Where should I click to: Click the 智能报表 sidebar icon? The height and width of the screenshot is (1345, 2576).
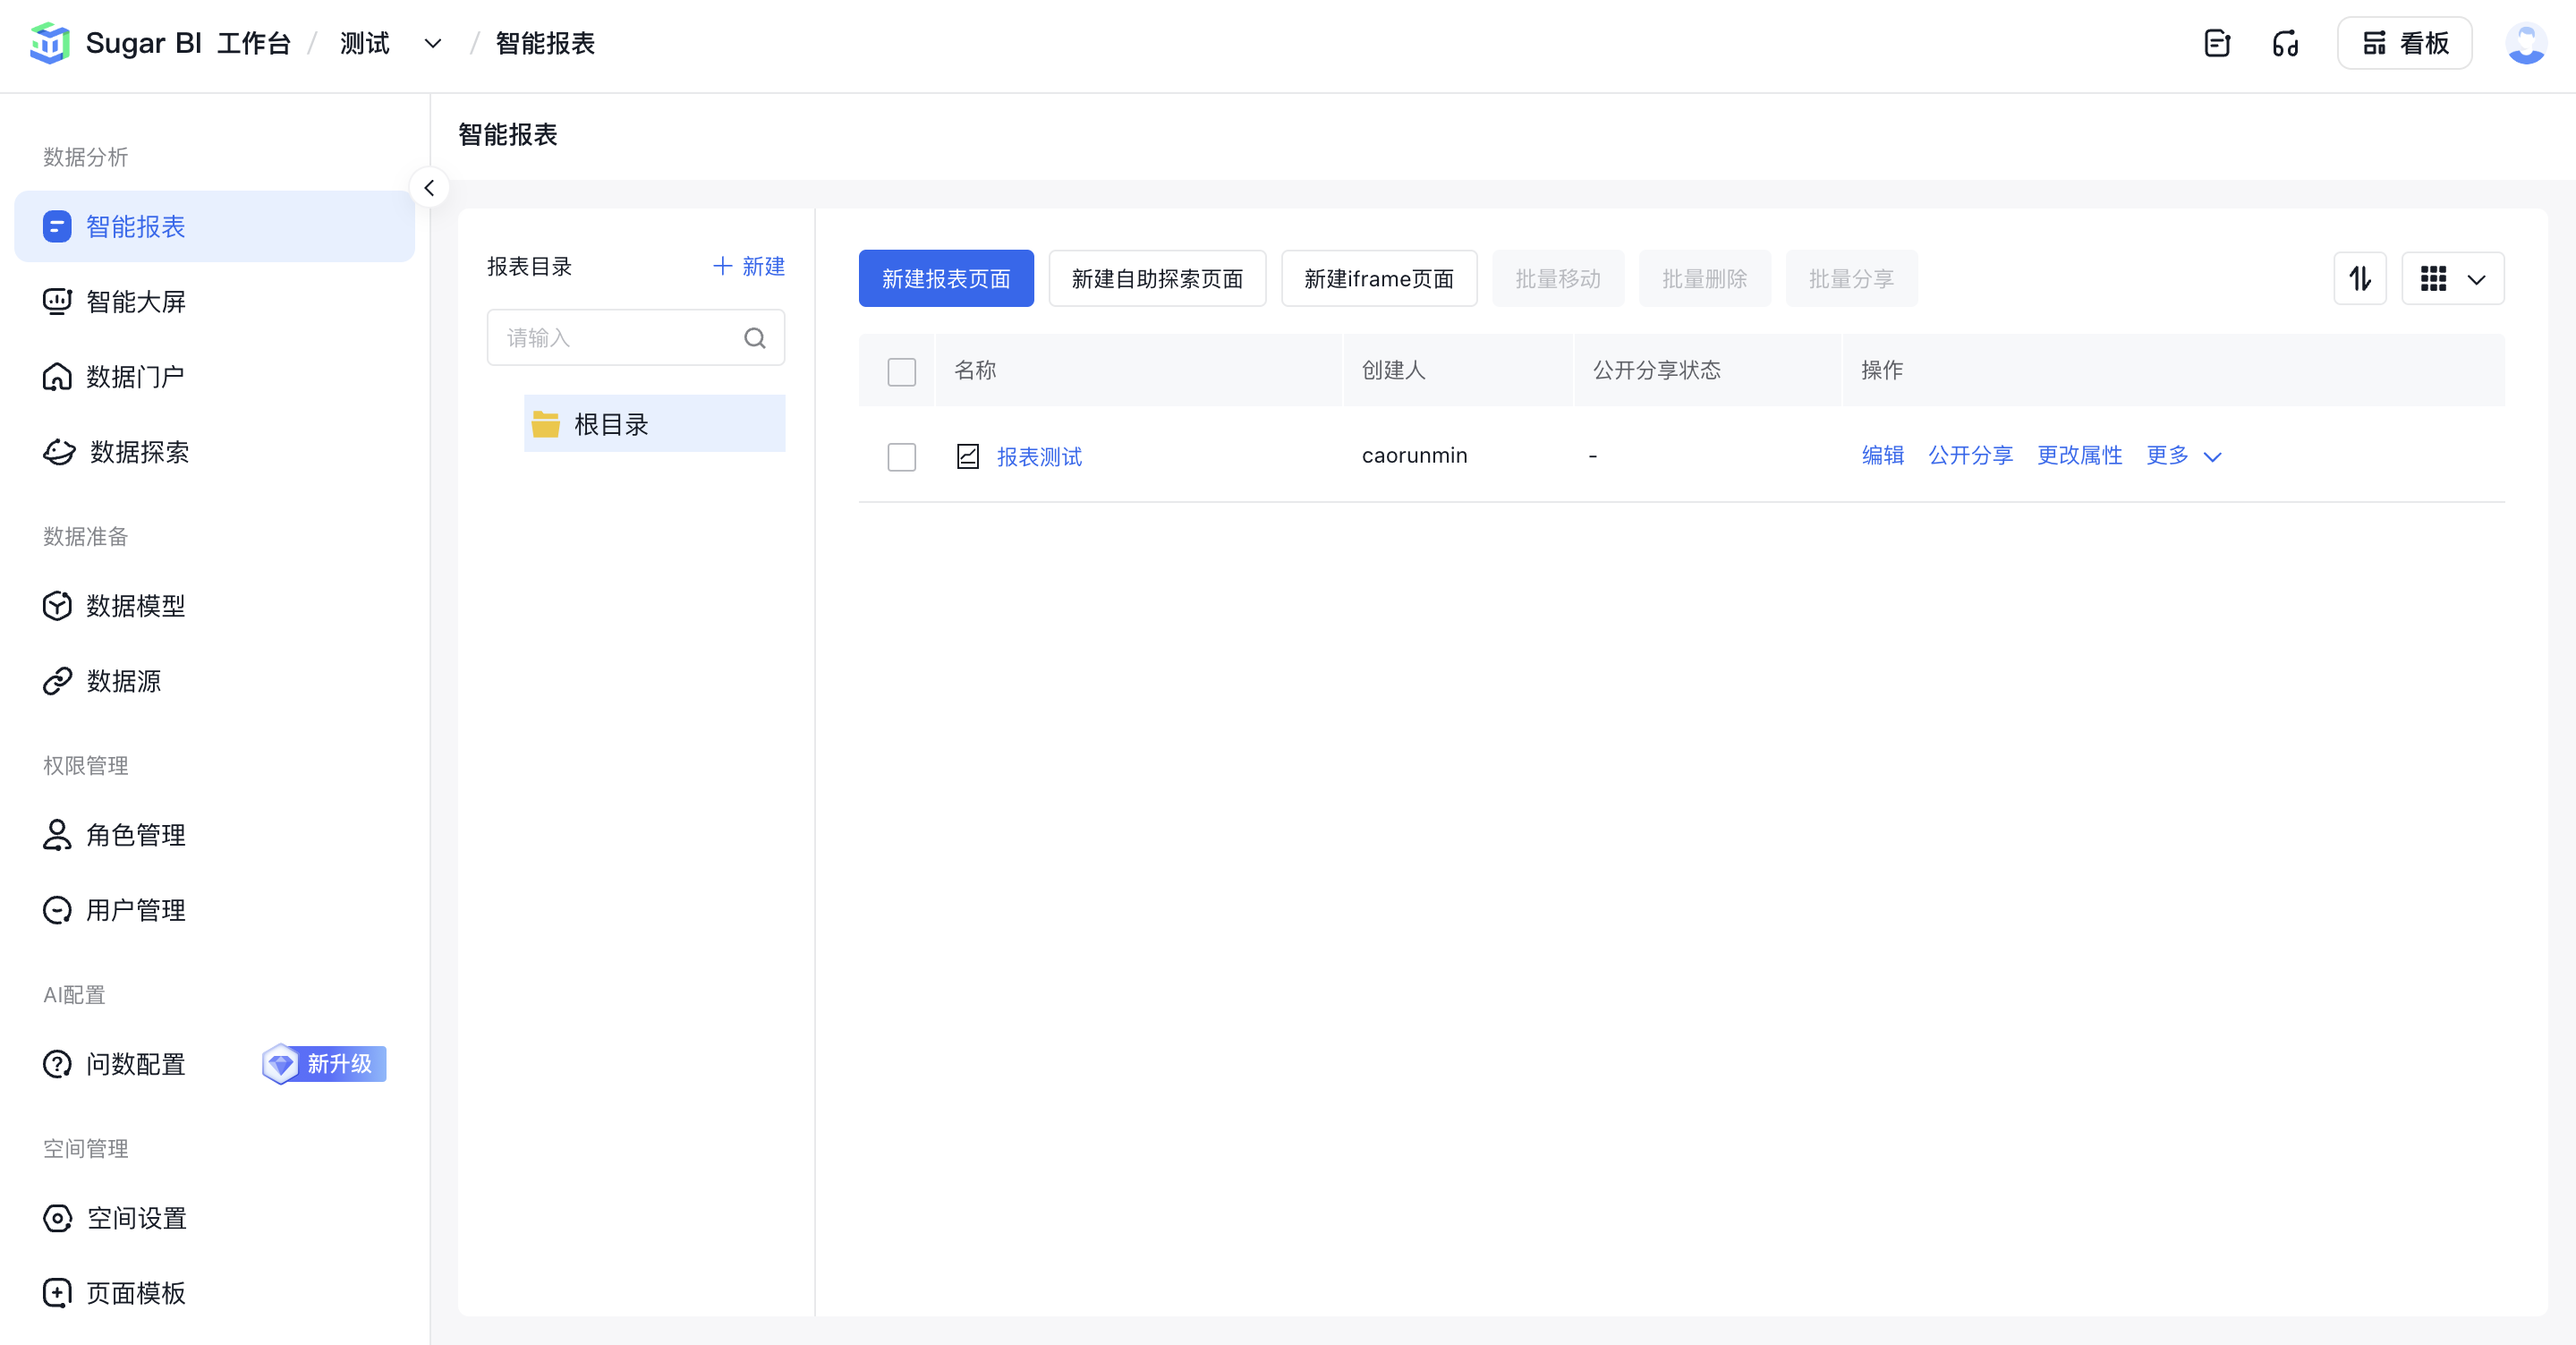click(57, 227)
